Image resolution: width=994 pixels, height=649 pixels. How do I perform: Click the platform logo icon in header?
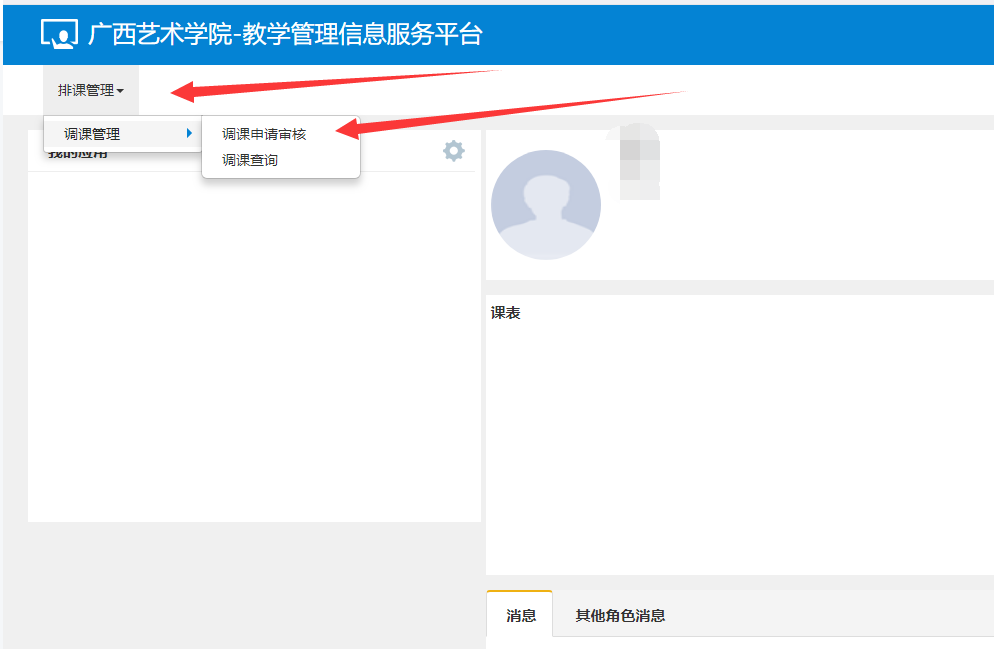59,34
